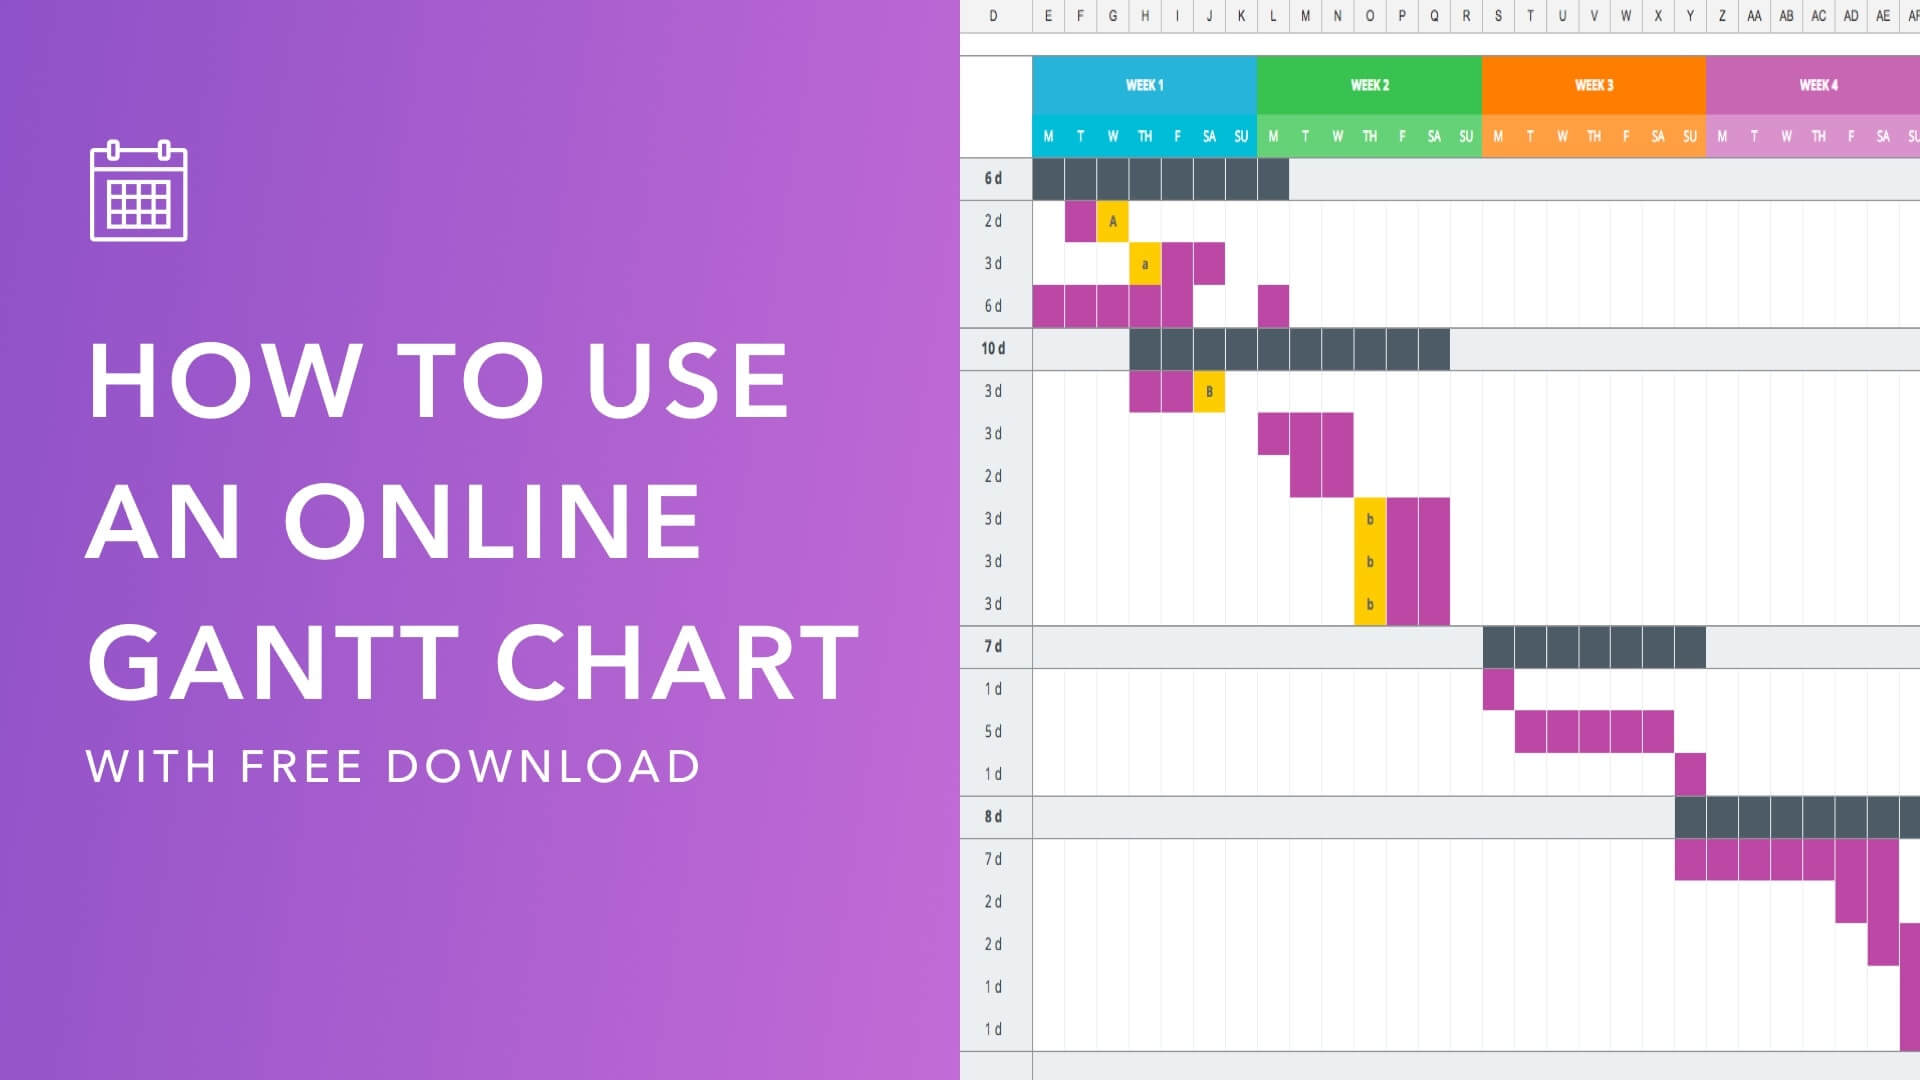1920x1080 pixels.
Task: Select the 10d task bar in chart
Action: pos(1286,348)
